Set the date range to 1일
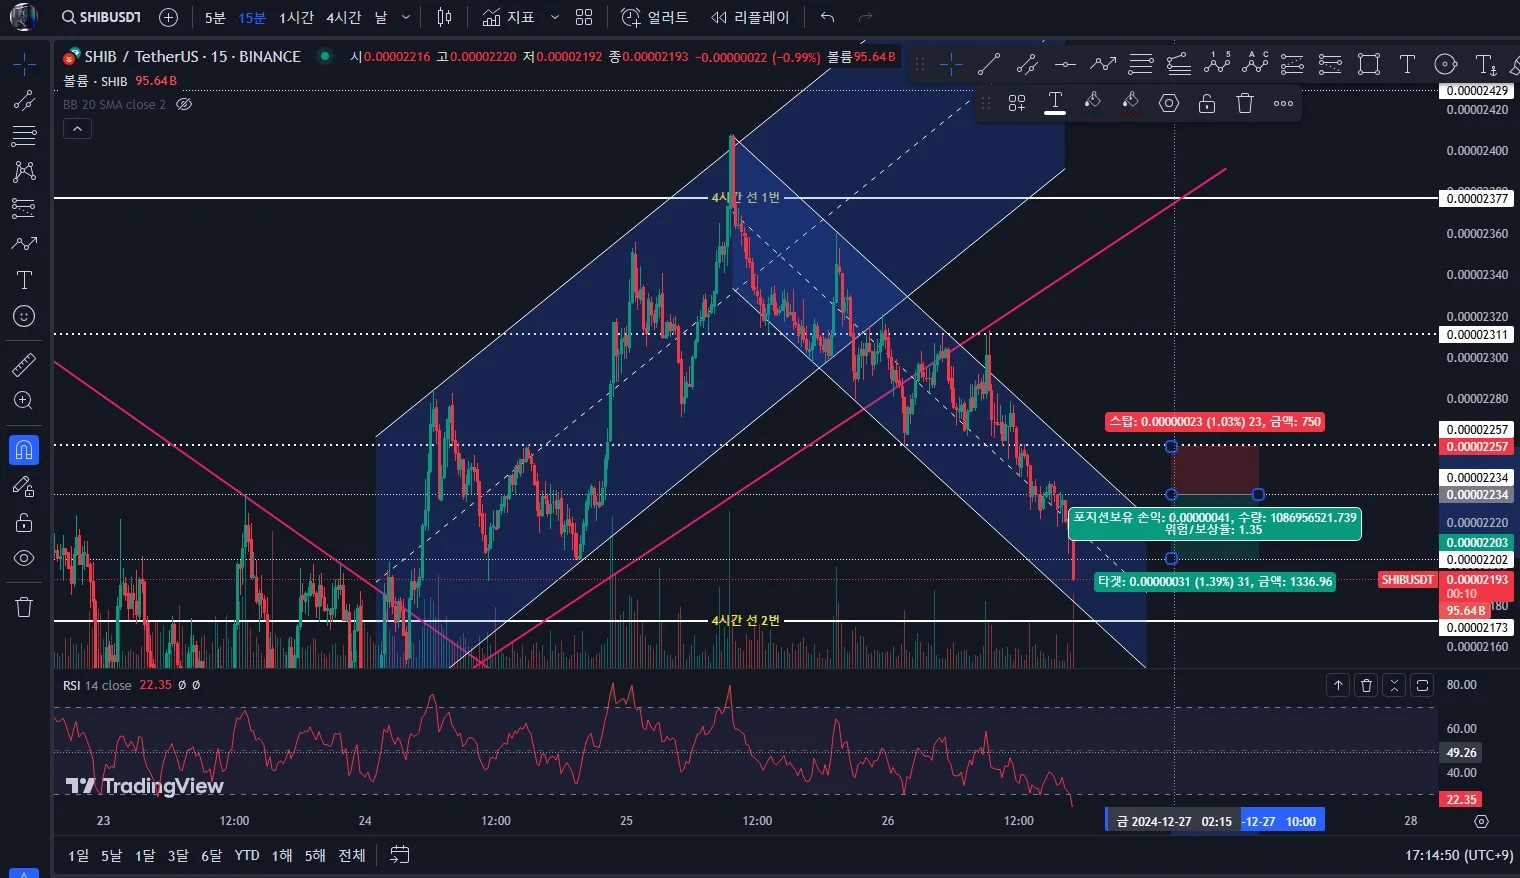 [78, 855]
